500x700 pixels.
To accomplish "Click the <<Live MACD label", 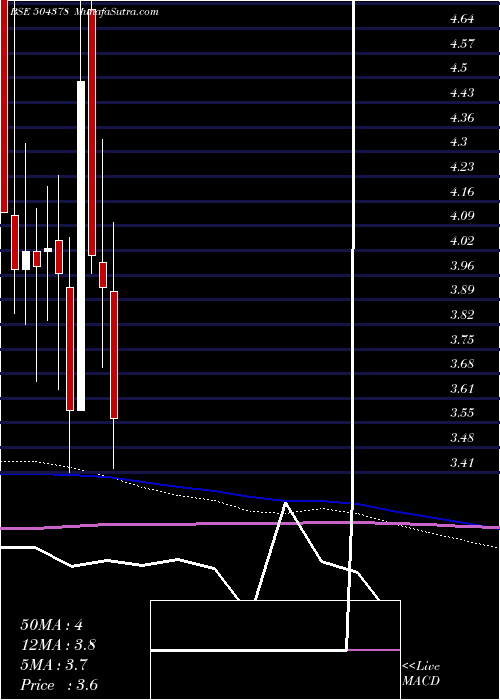I will coord(421,674).
